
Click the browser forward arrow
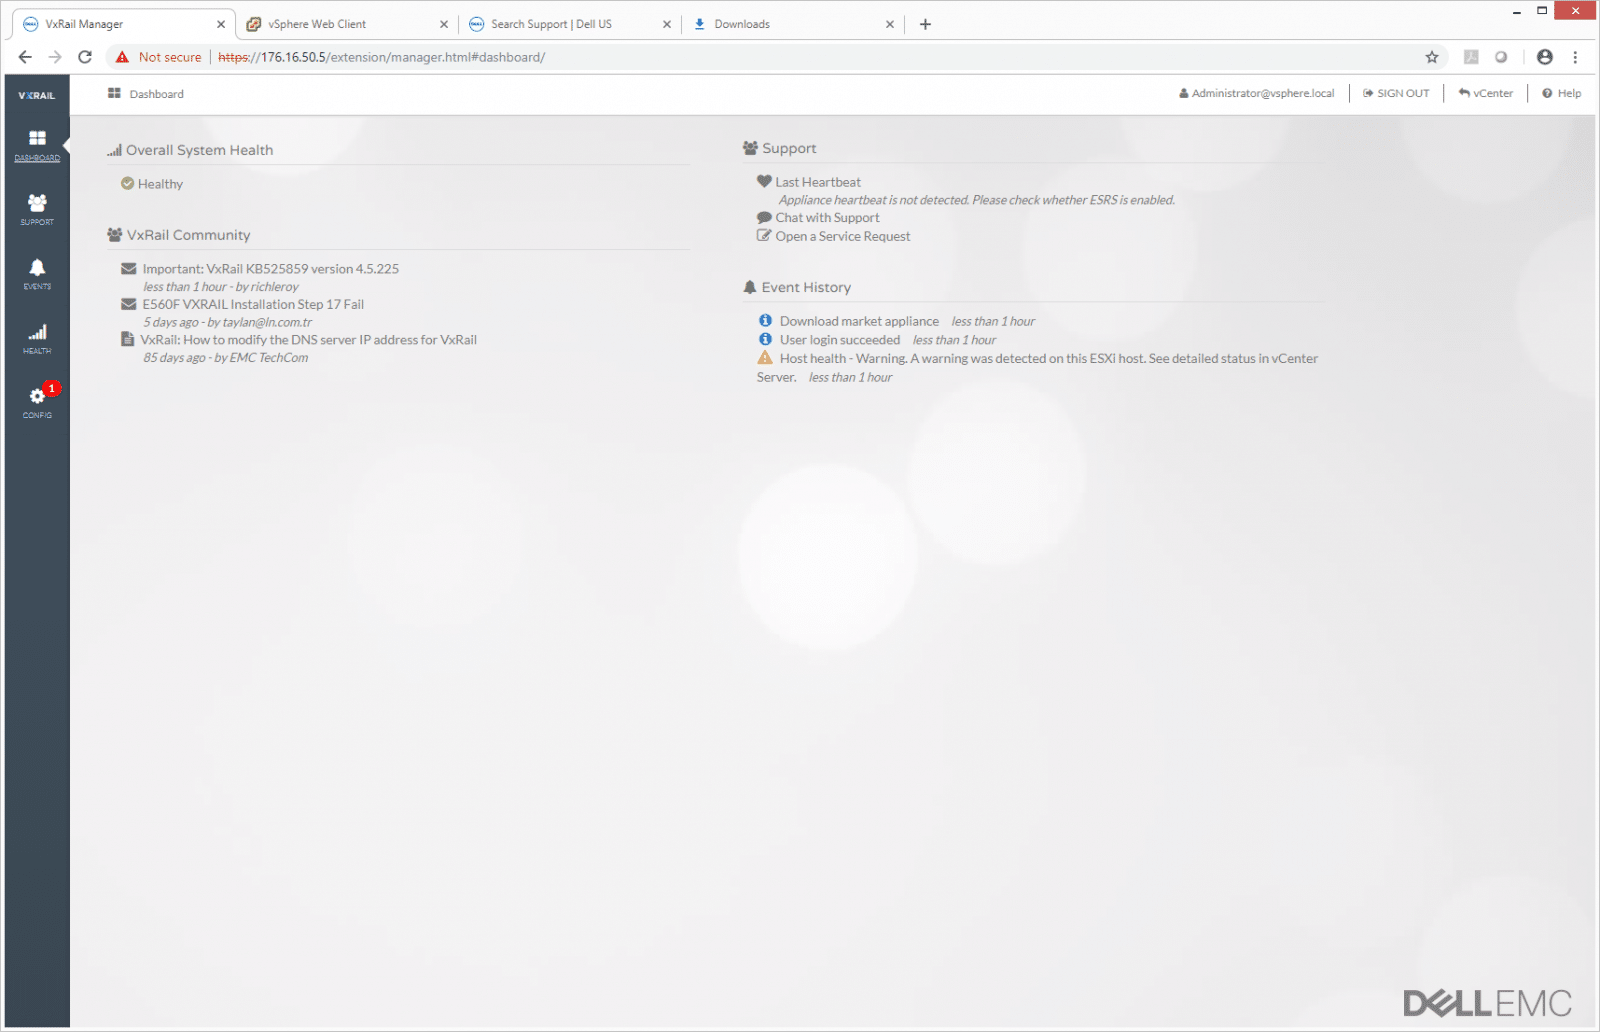[x=55, y=57]
